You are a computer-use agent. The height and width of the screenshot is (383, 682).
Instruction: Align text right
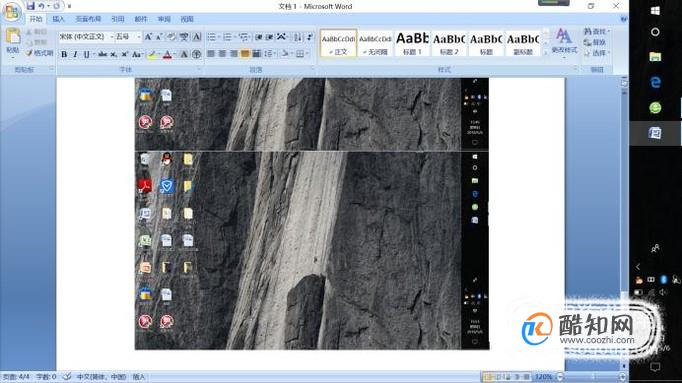coord(234,54)
